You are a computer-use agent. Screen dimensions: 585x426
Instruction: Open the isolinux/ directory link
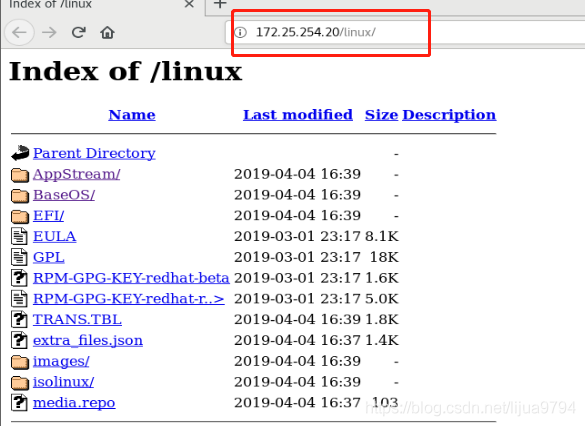coord(63,382)
